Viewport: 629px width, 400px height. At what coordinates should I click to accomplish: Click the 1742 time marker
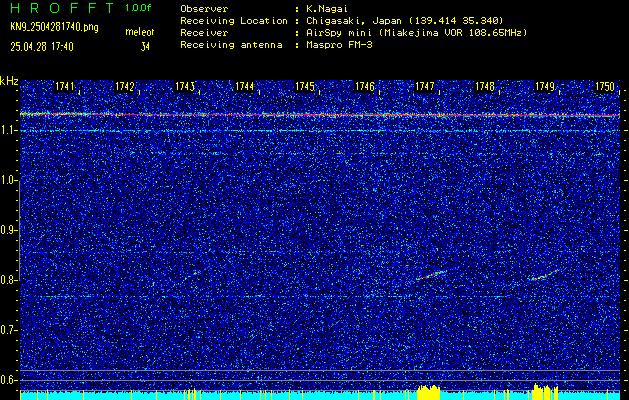[x=125, y=86]
